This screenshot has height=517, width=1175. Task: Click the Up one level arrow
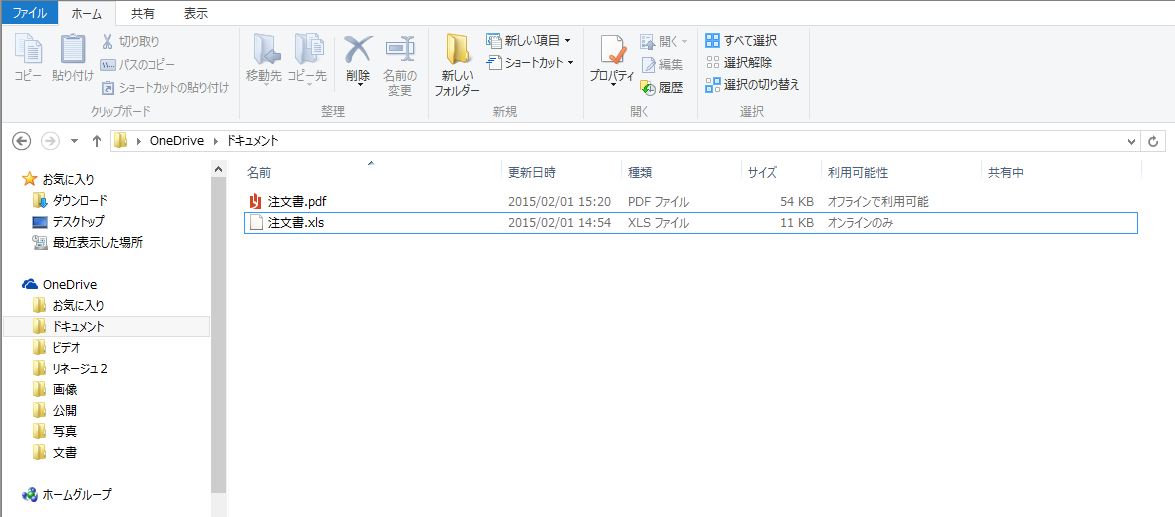(x=96, y=141)
